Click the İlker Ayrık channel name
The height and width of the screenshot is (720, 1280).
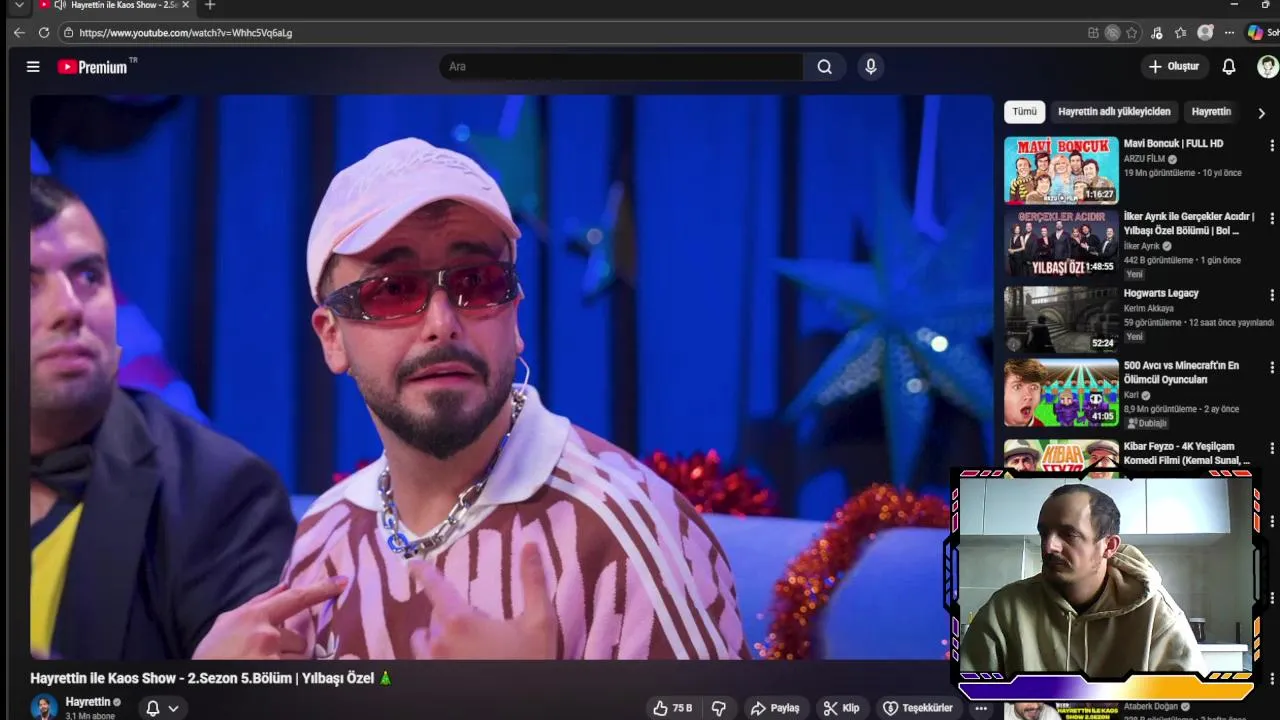(x=1142, y=246)
